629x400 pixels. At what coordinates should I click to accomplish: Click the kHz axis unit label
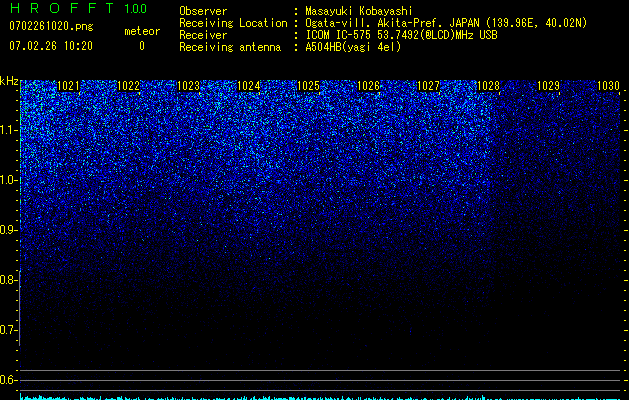point(9,81)
